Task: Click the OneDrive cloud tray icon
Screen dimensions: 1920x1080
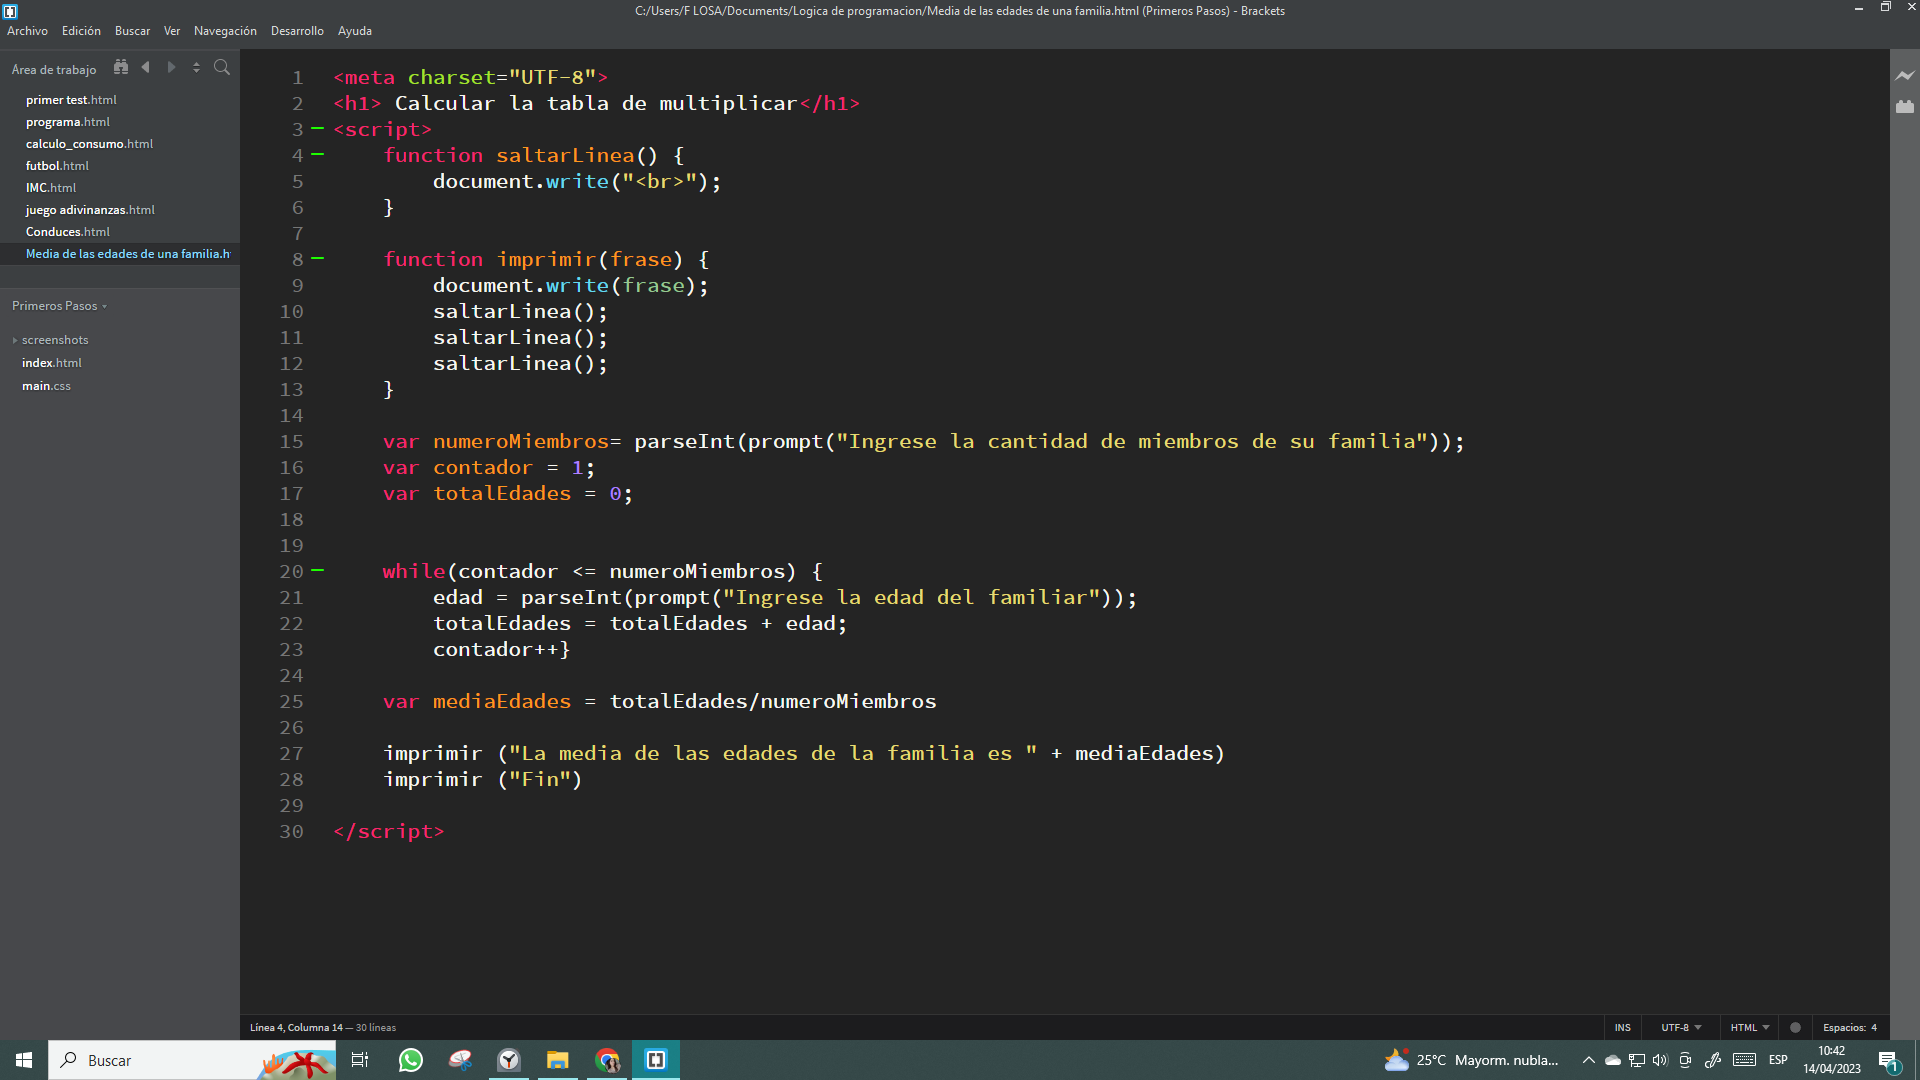Action: 1613,1060
